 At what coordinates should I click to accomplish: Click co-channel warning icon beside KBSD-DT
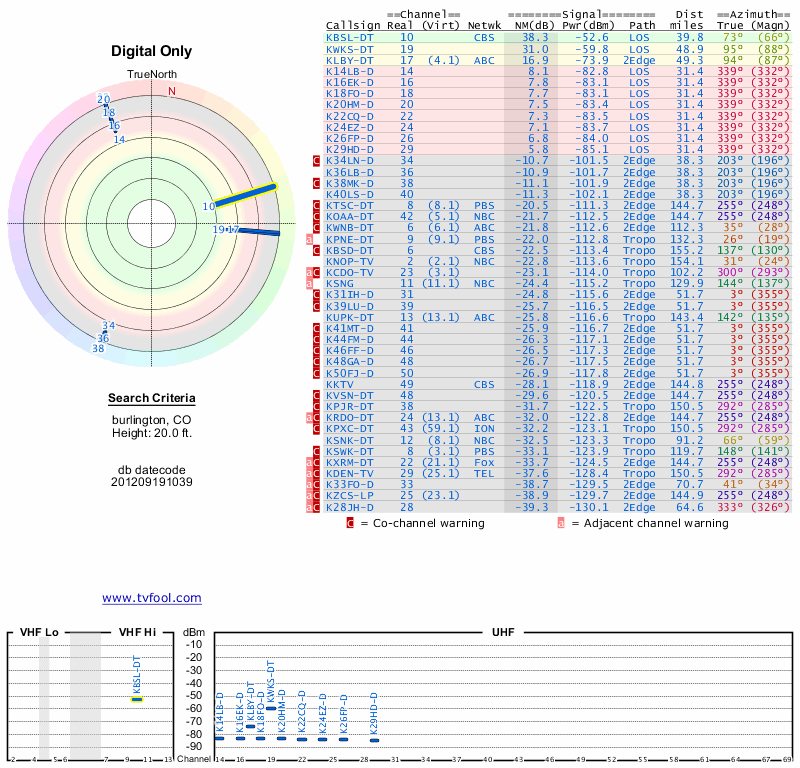tap(317, 250)
